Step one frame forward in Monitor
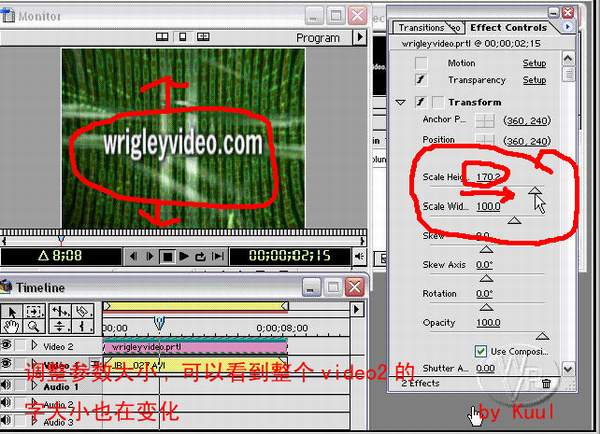Image resolution: width=600 pixels, height=434 pixels. point(150,256)
